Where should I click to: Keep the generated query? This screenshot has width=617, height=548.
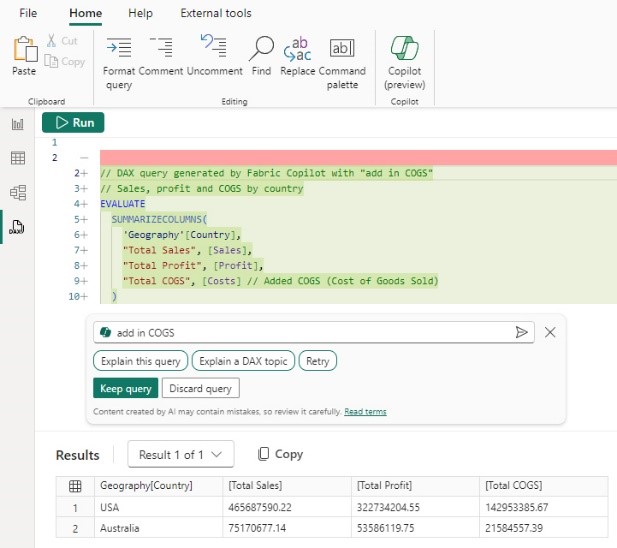[126, 388]
